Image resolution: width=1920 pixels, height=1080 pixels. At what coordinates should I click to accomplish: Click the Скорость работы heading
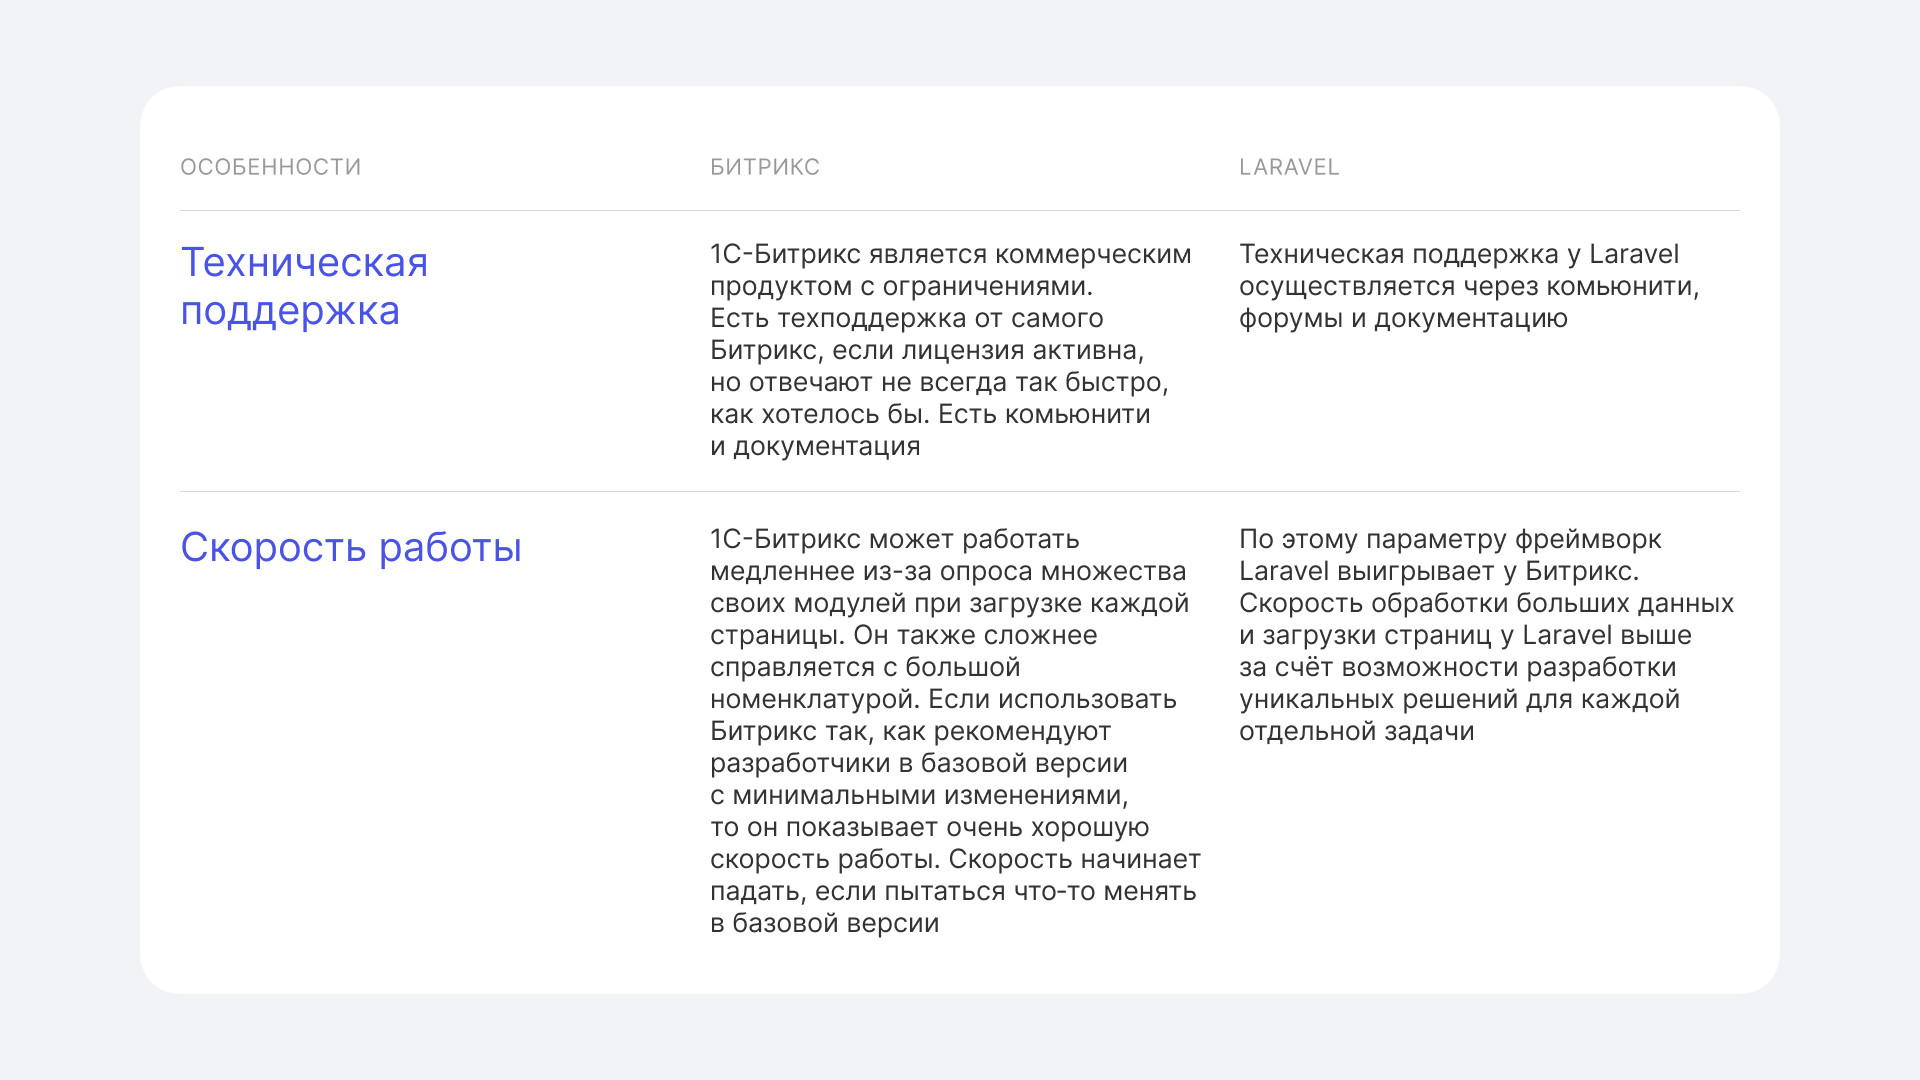tap(350, 547)
